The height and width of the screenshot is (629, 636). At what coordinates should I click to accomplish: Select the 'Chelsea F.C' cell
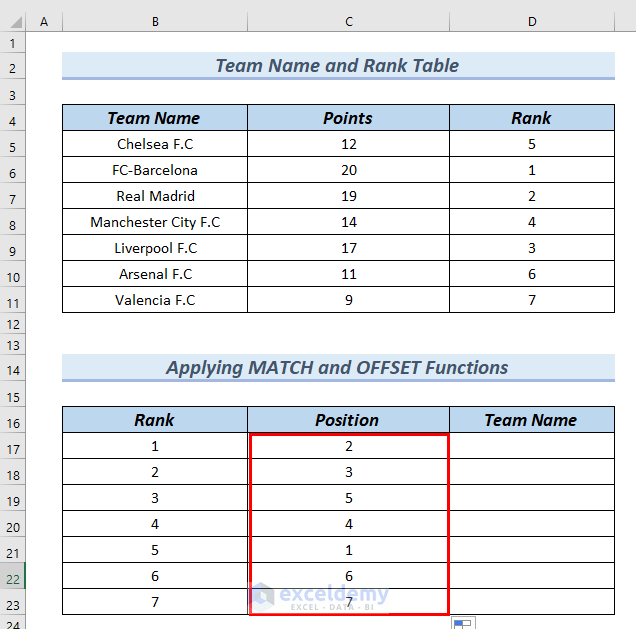(155, 144)
